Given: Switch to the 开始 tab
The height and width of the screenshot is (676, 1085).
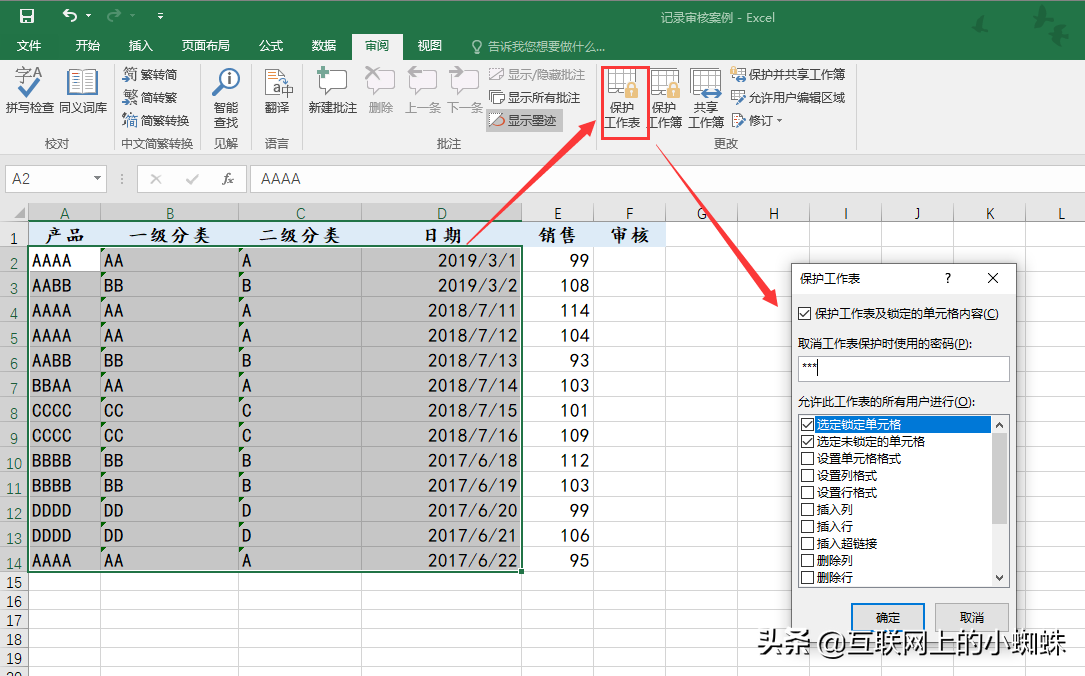Looking at the screenshot, I should [87, 46].
